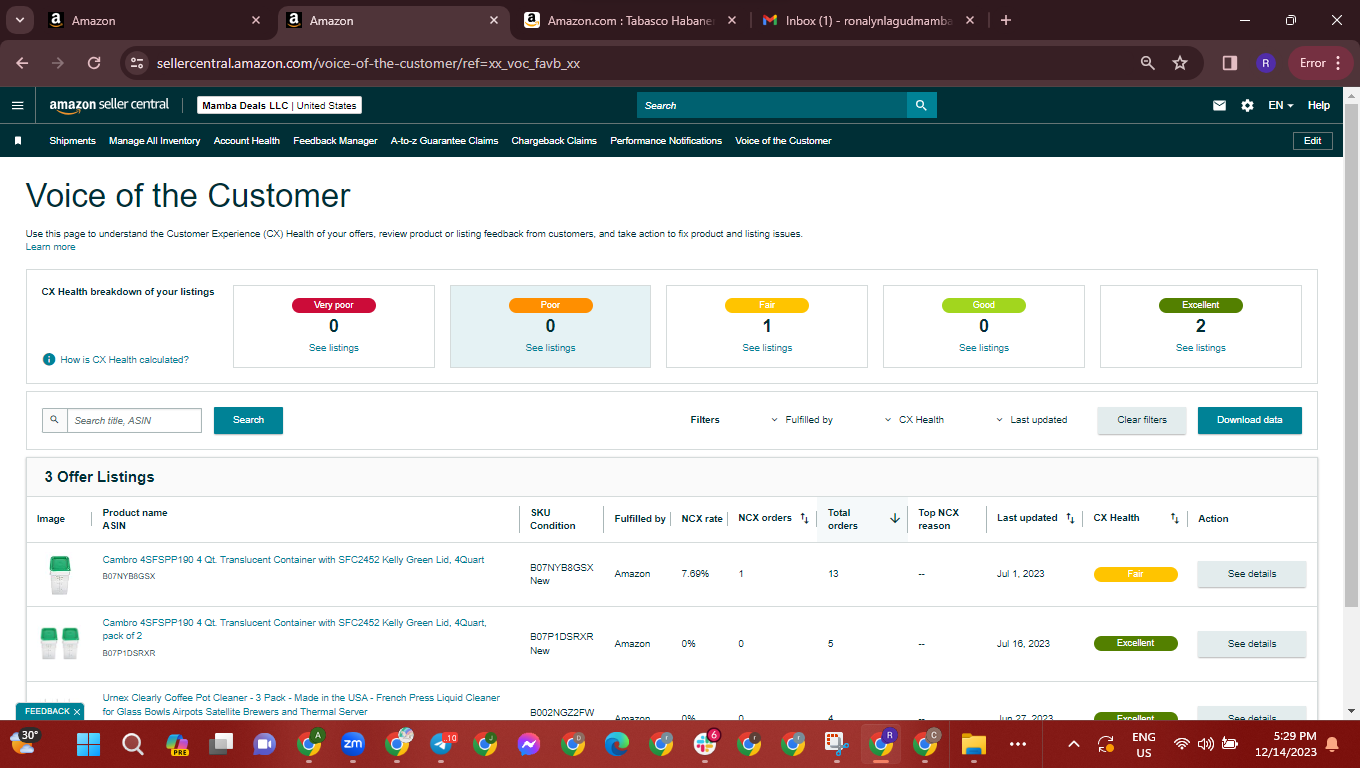Open the Mamba Deals LLC account switcher
The width and height of the screenshot is (1360, 768).
(x=279, y=105)
